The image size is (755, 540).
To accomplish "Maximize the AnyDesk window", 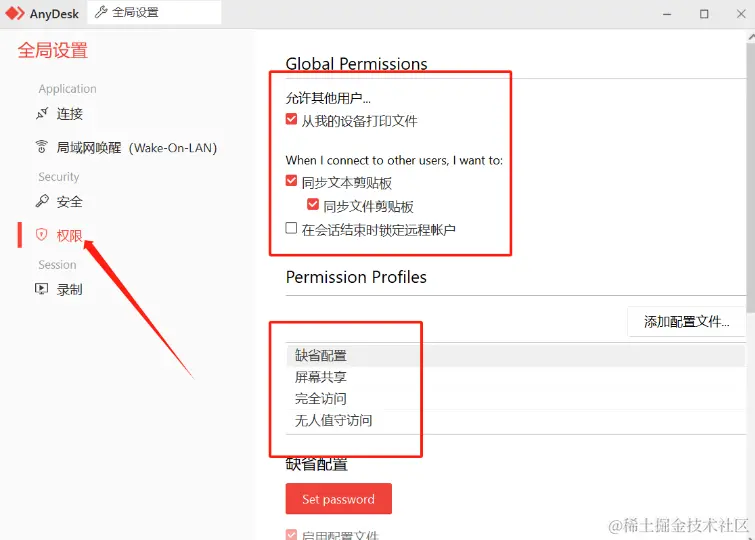I will pos(704,14).
